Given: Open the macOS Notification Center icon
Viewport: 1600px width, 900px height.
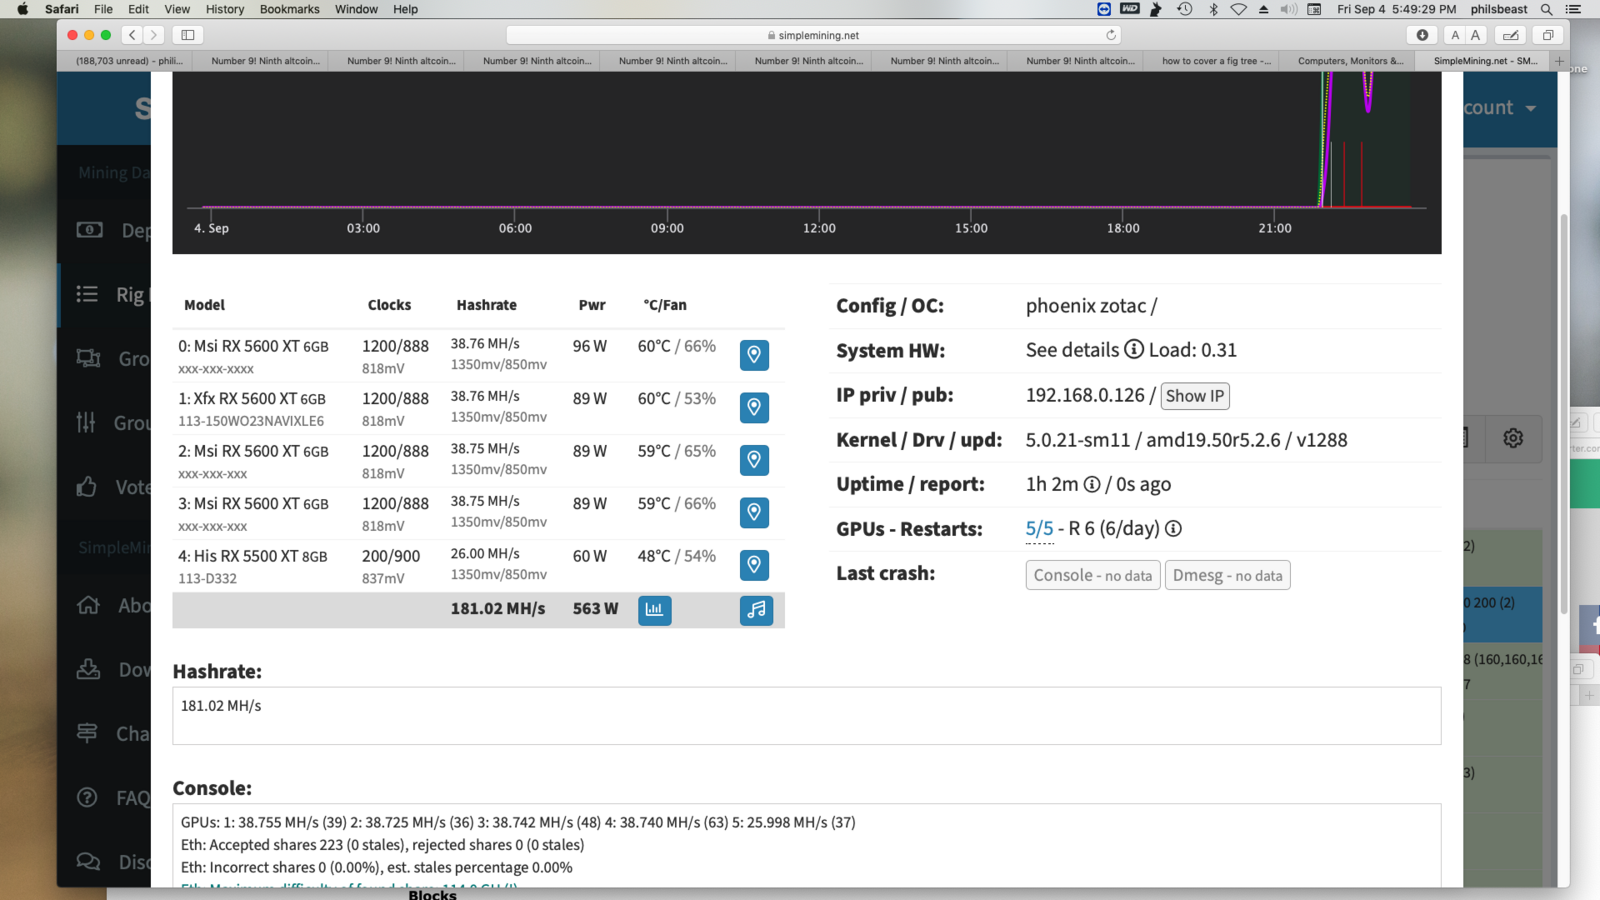Looking at the screenshot, I should [1573, 9].
